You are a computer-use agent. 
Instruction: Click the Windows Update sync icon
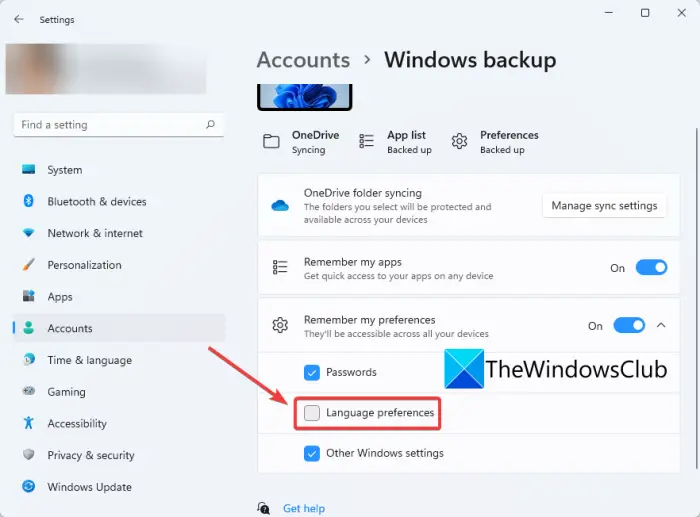coord(29,486)
